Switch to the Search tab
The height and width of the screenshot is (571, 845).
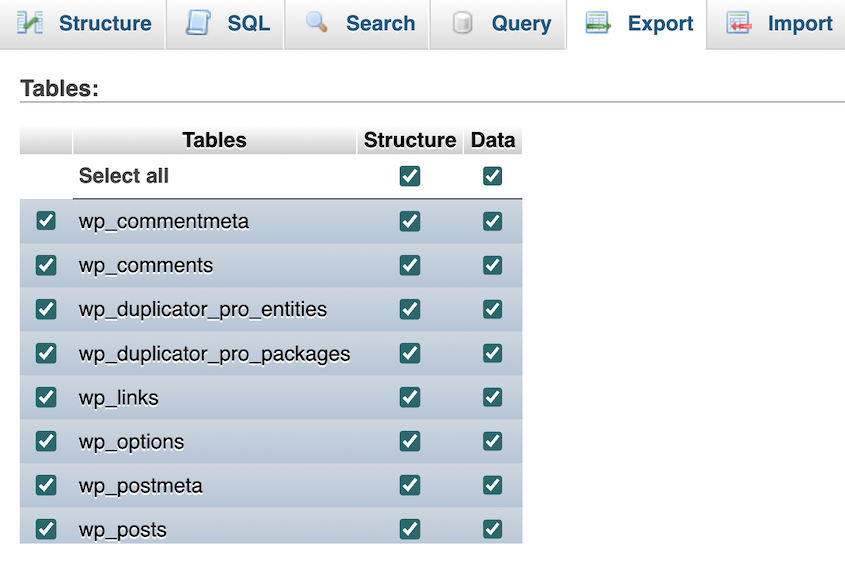point(357,24)
